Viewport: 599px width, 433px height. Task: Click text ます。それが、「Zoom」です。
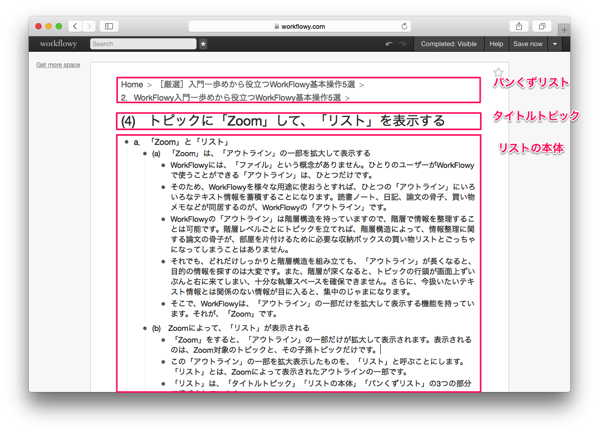[224, 314]
